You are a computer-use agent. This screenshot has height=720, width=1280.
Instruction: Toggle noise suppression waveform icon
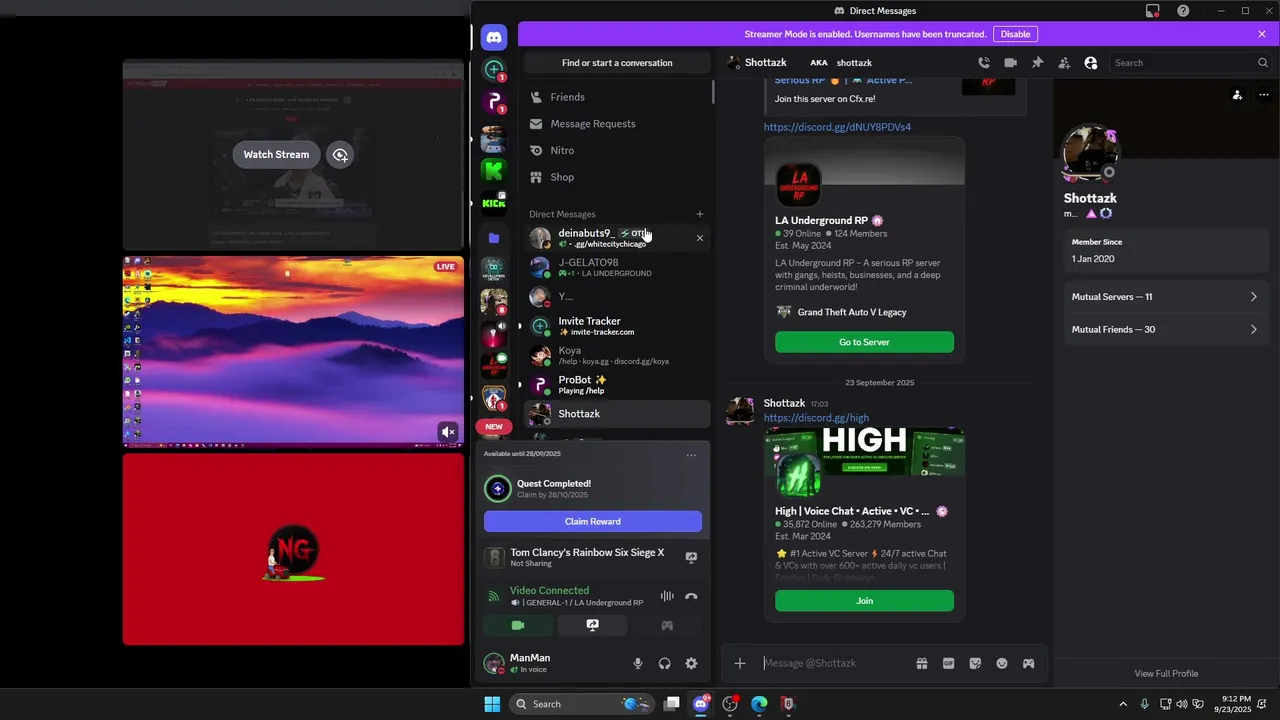[x=667, y=596]
